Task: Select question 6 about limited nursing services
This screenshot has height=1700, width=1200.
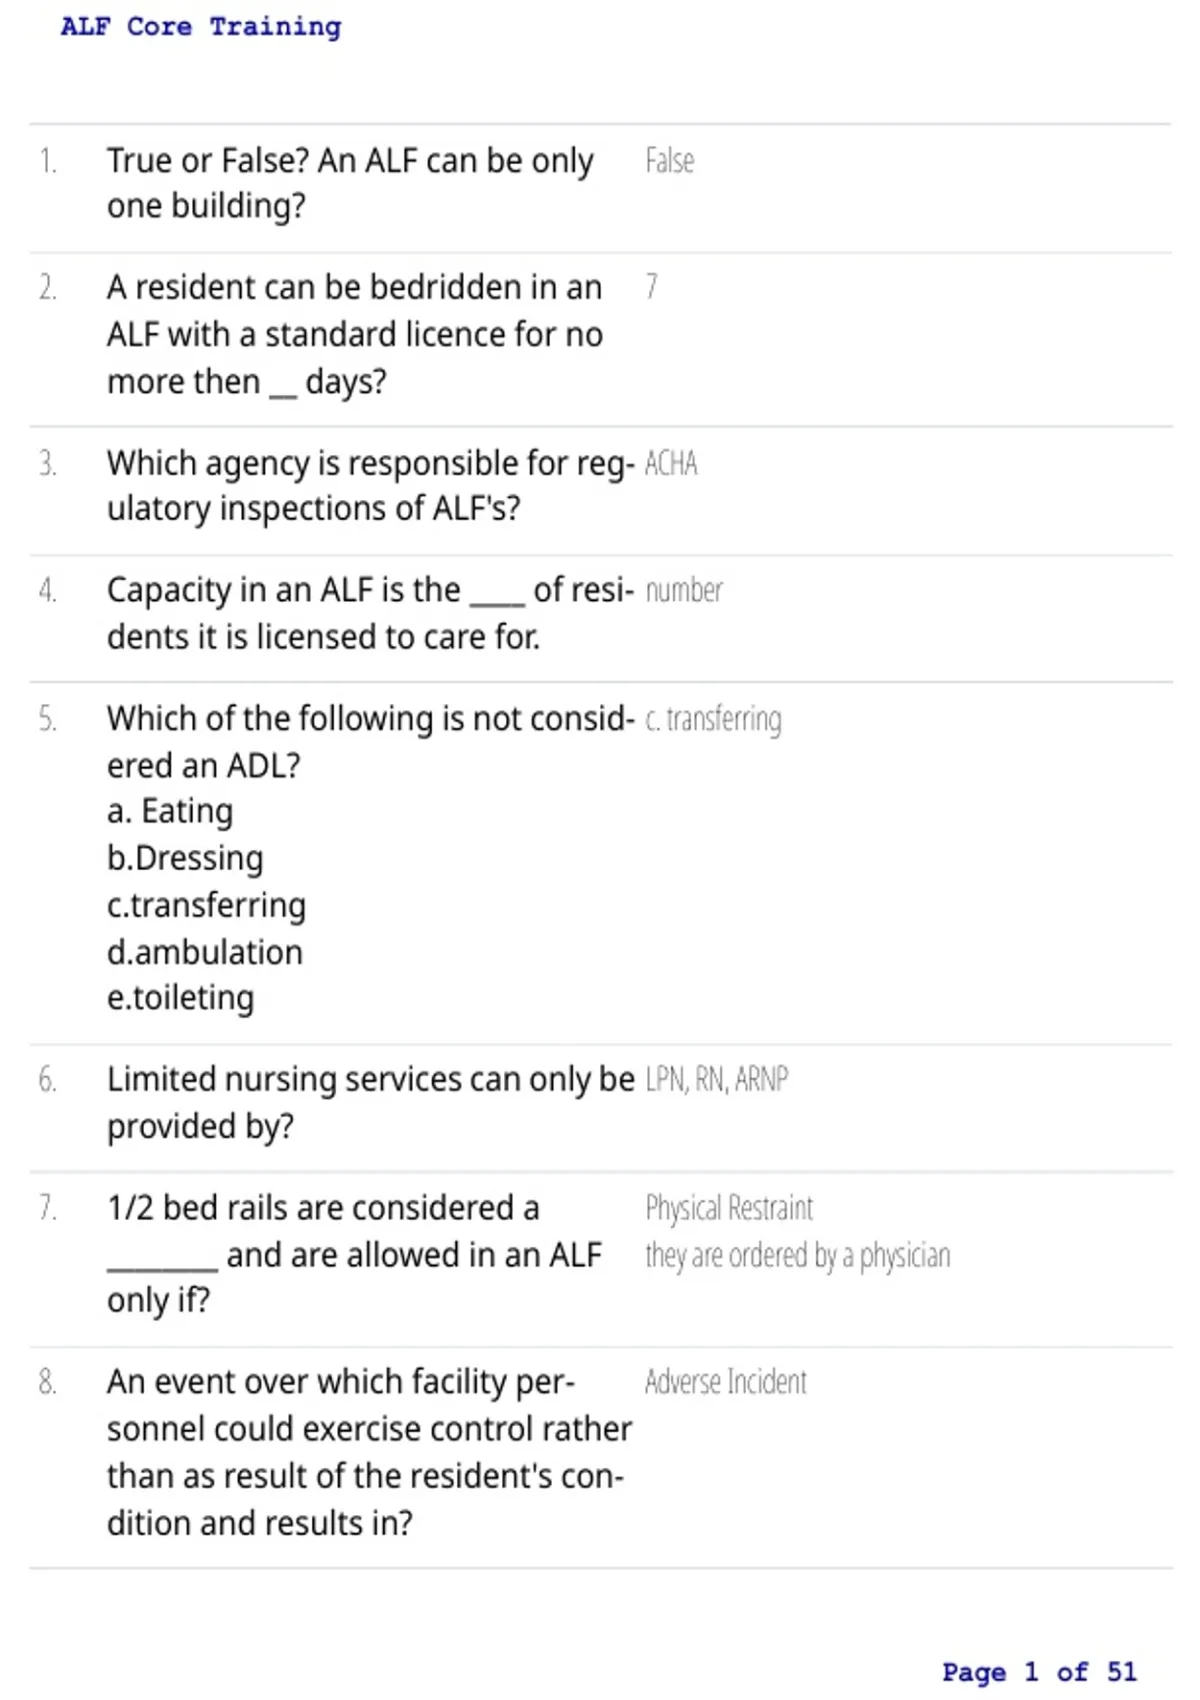Action: click(x=371, y=1102)
